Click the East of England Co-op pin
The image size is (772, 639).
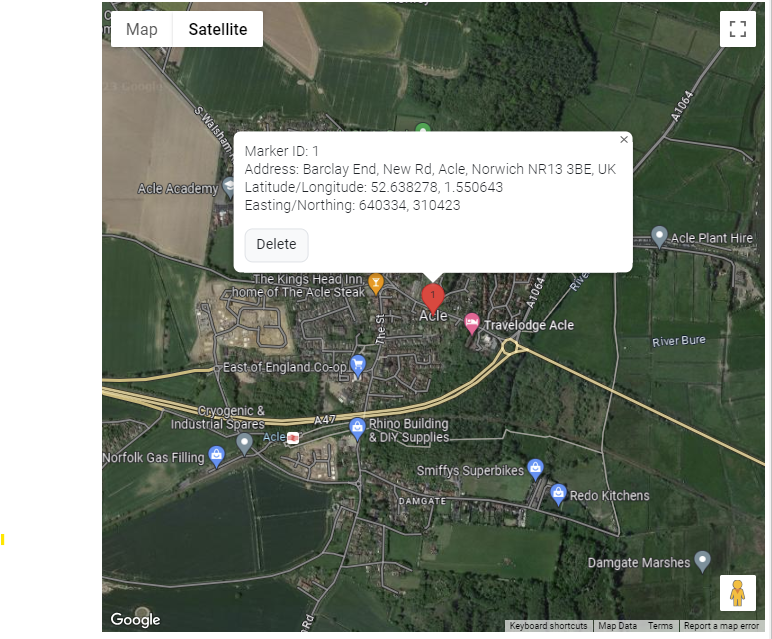(358, 364)
